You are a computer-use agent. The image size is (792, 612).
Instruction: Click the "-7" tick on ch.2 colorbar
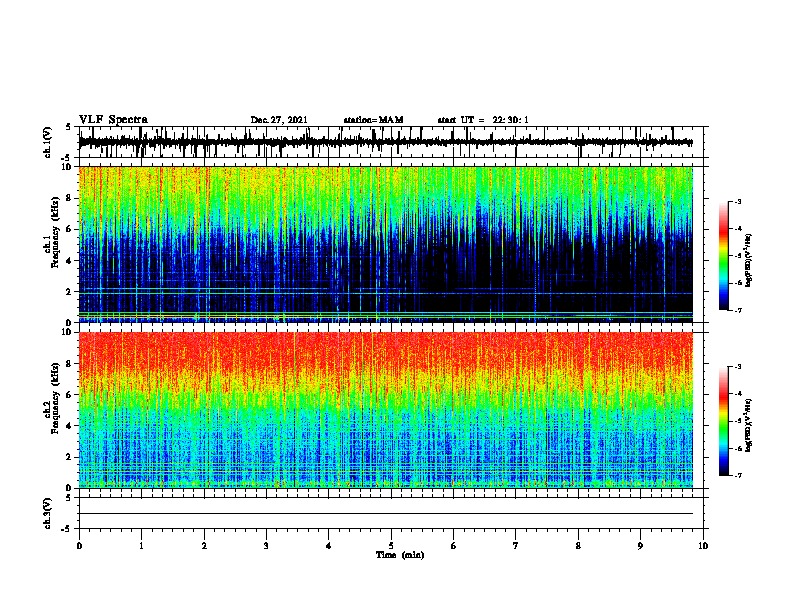tap(738, 476)
